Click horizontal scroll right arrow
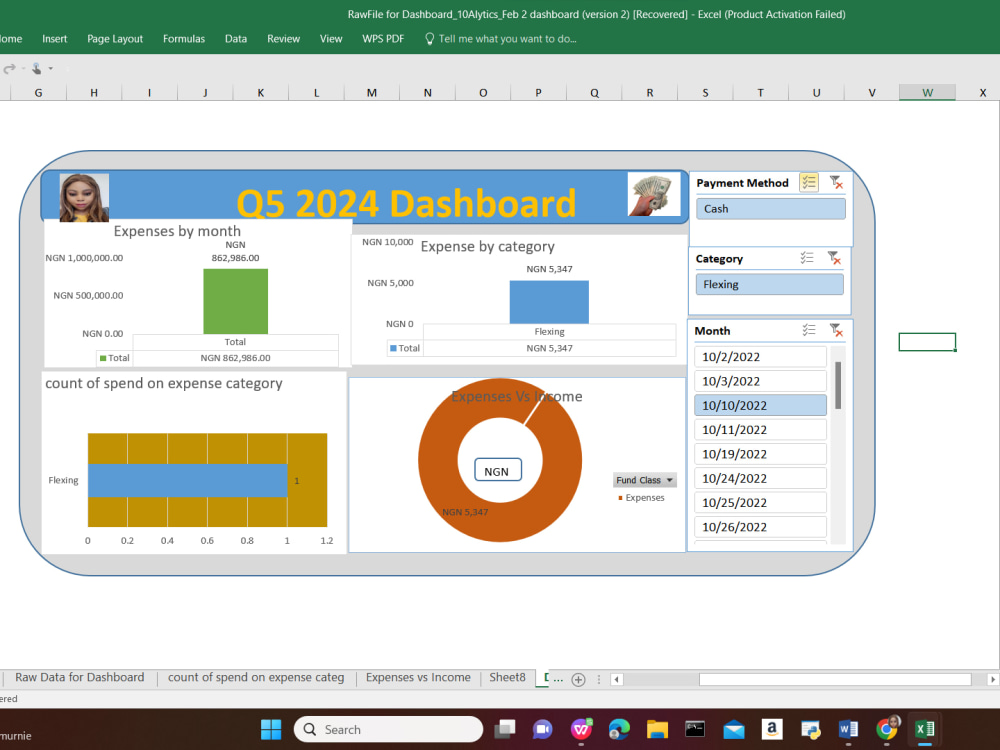The height and width of the screenshot is (750, 1000). click(992, 679)
